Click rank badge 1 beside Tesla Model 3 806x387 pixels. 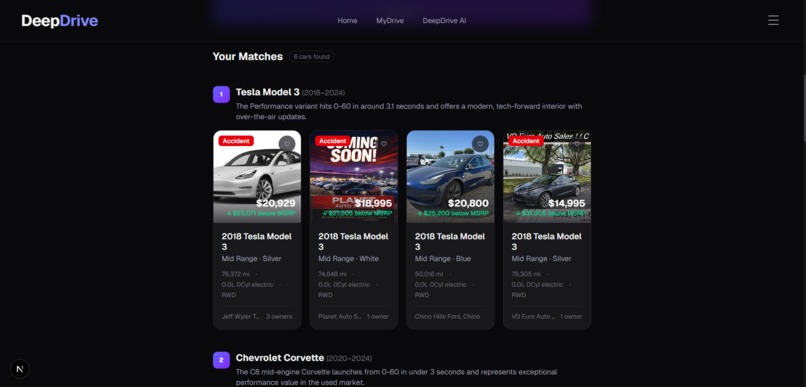(x=221, y=95)
